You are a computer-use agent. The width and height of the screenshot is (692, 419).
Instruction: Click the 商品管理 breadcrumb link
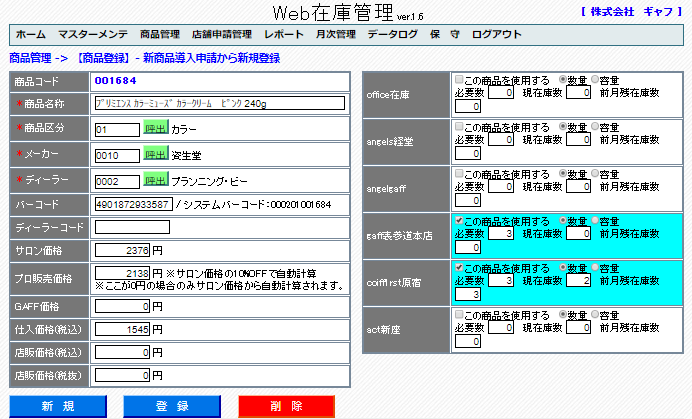[x=30, y=58]
